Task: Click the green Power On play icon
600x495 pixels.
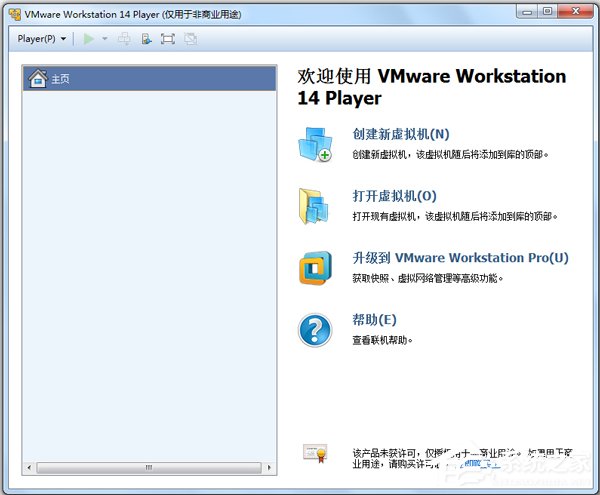Action: [89, 39]
